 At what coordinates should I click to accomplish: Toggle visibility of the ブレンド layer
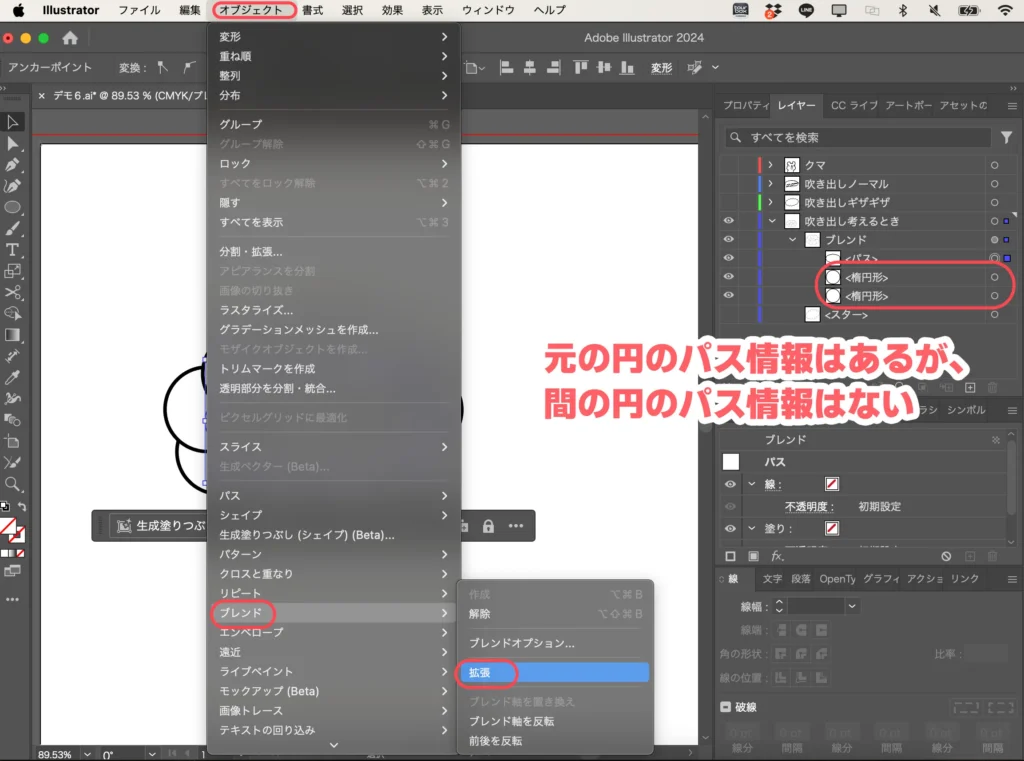coord(731,240)
